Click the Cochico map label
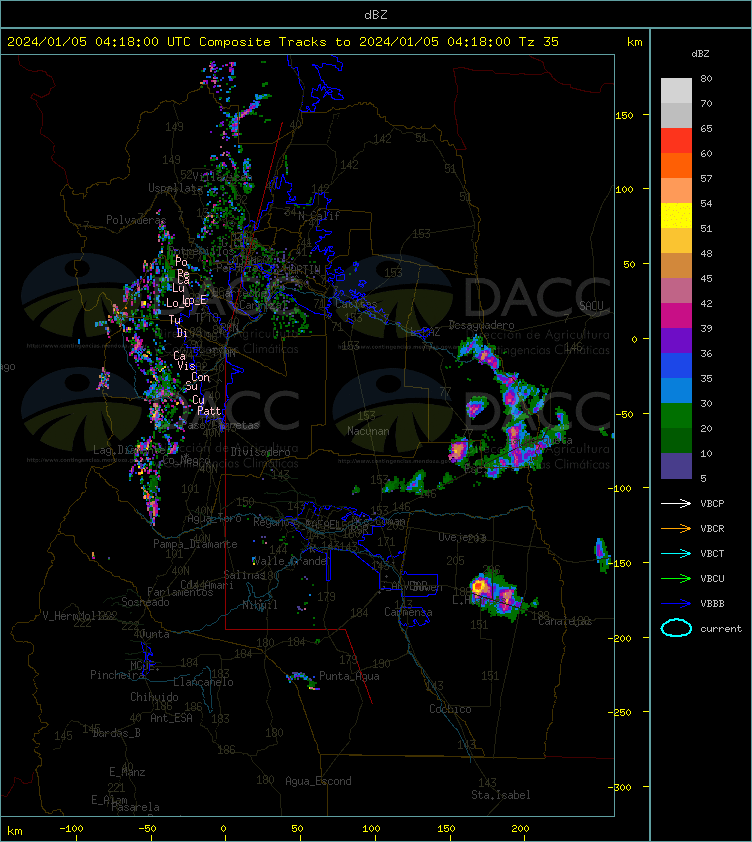The image size is (752, 842). pos(450,709)
